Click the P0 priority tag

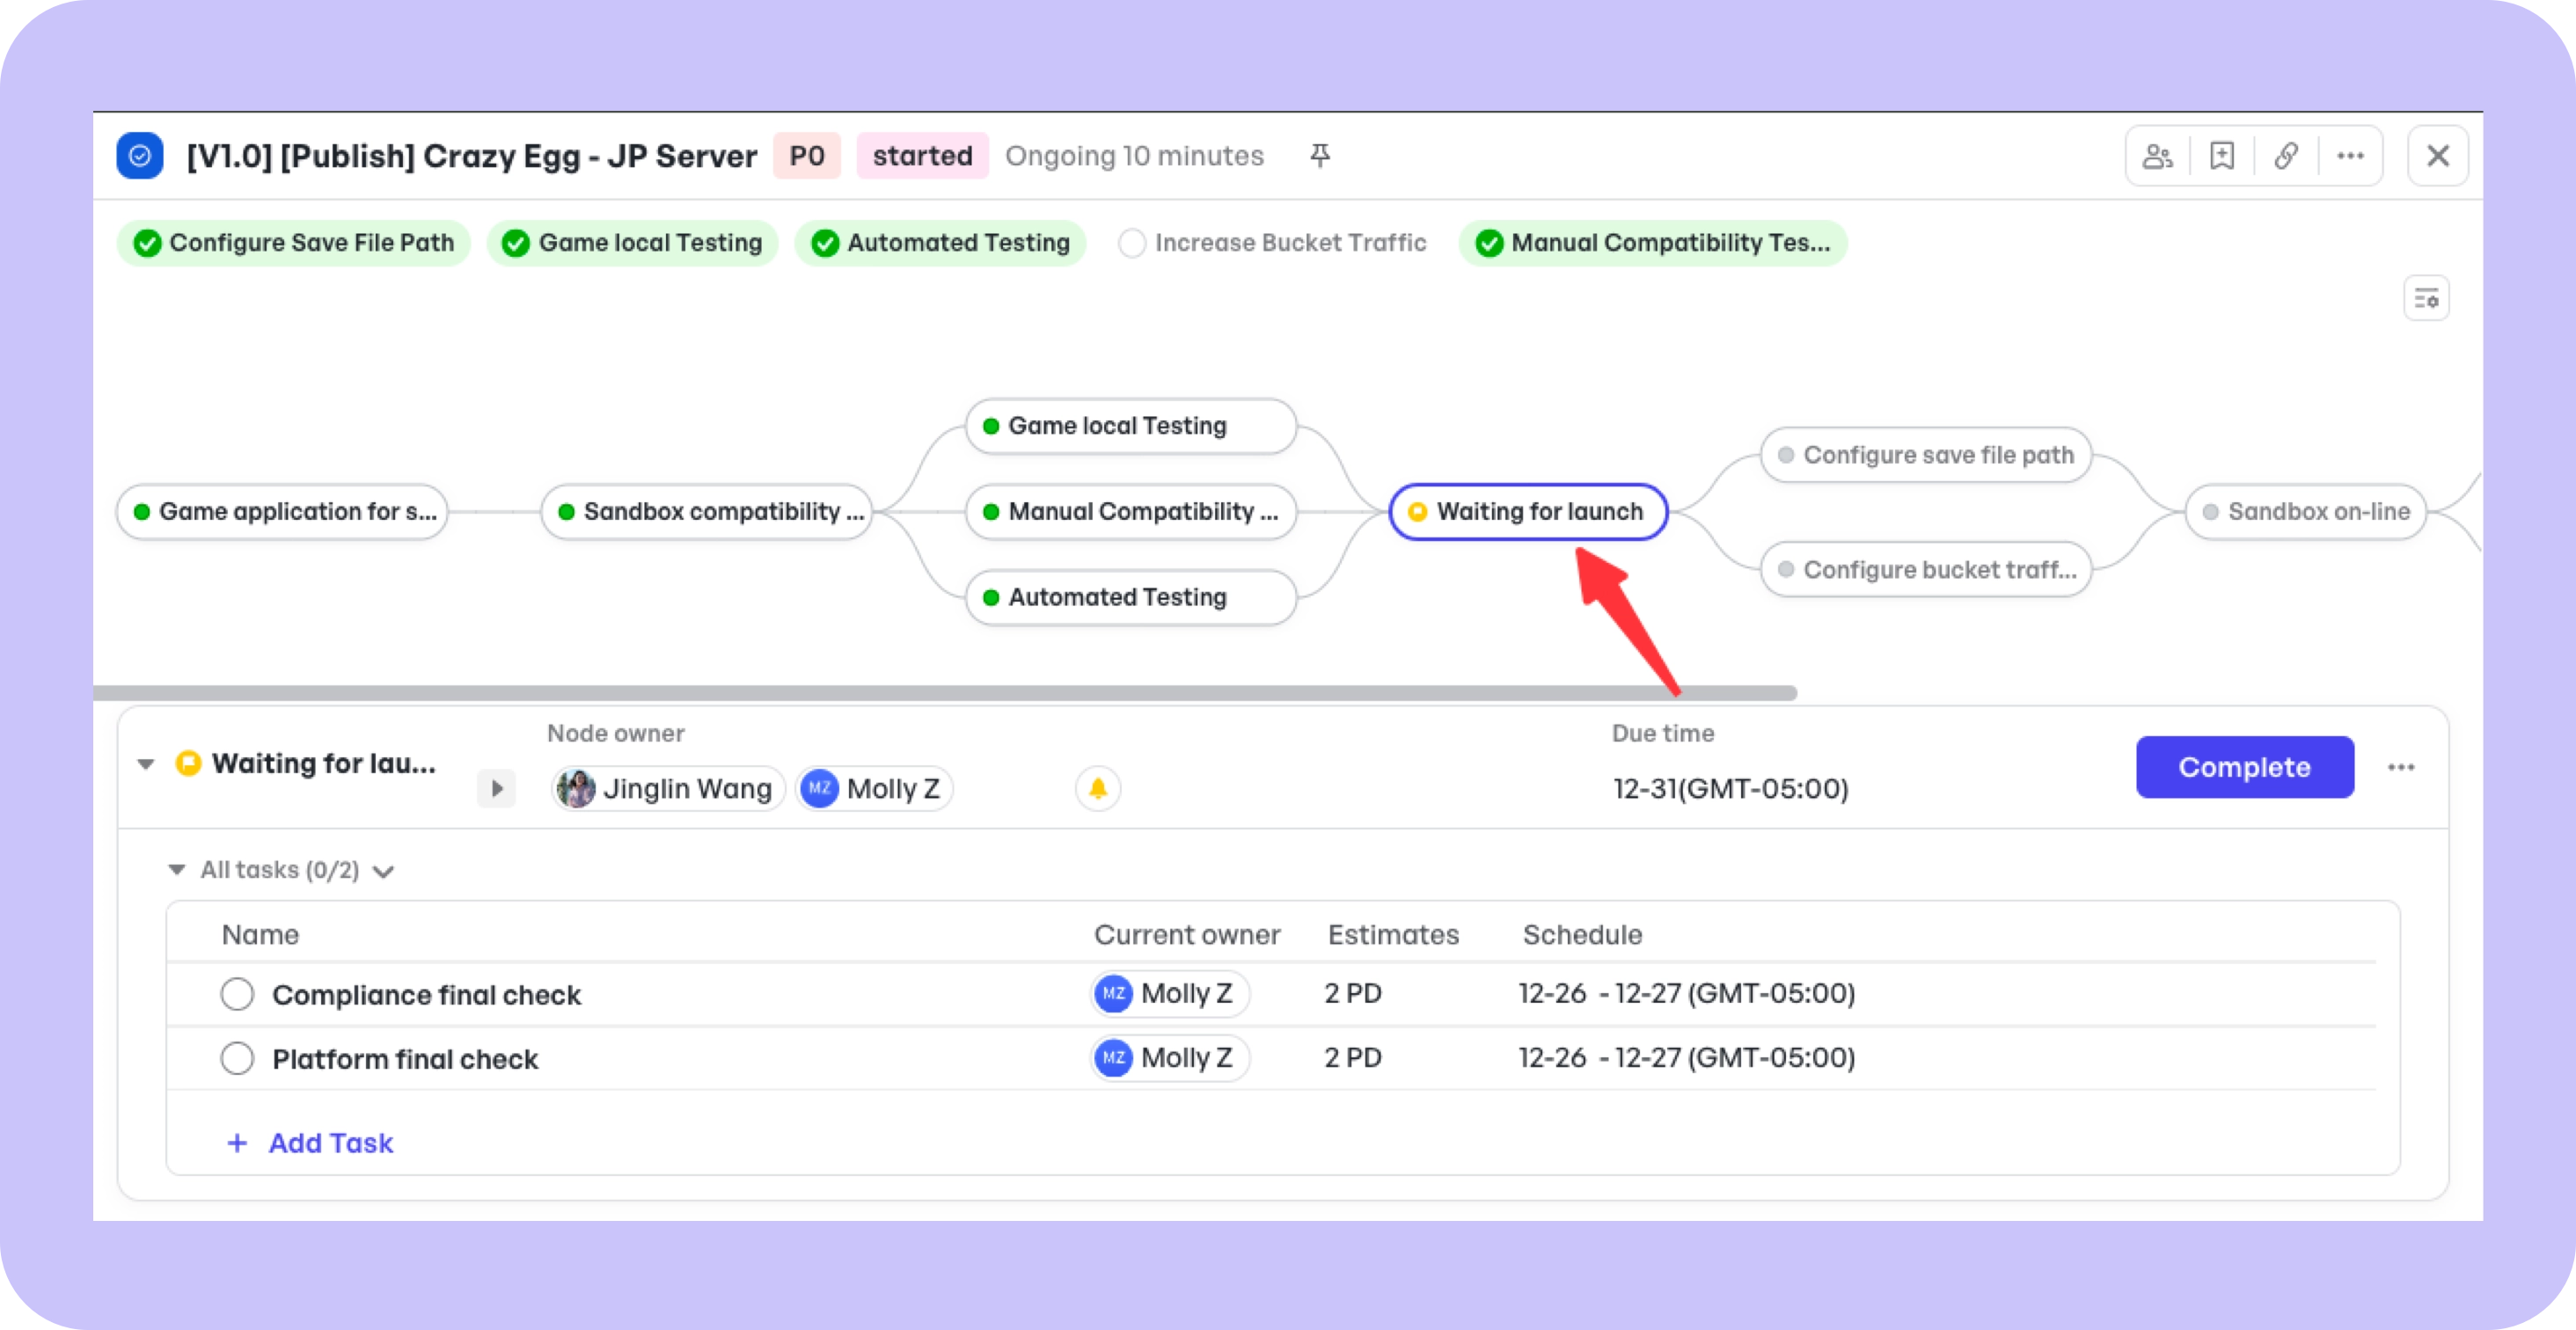(807, 156)
